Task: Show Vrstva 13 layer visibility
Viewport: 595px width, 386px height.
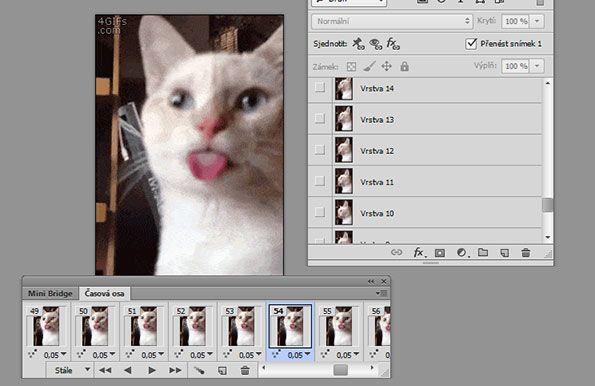Action: coord(320,119)
